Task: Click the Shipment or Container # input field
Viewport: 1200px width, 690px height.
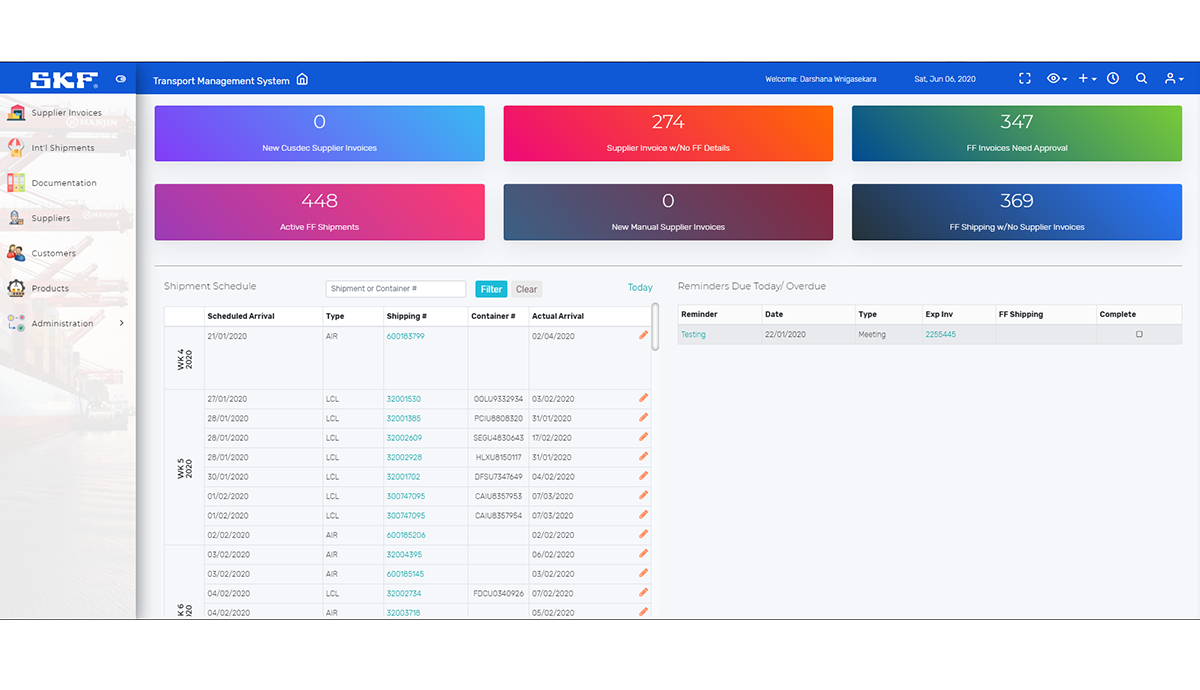Action: pyautogui.click(x=396, y=289)
